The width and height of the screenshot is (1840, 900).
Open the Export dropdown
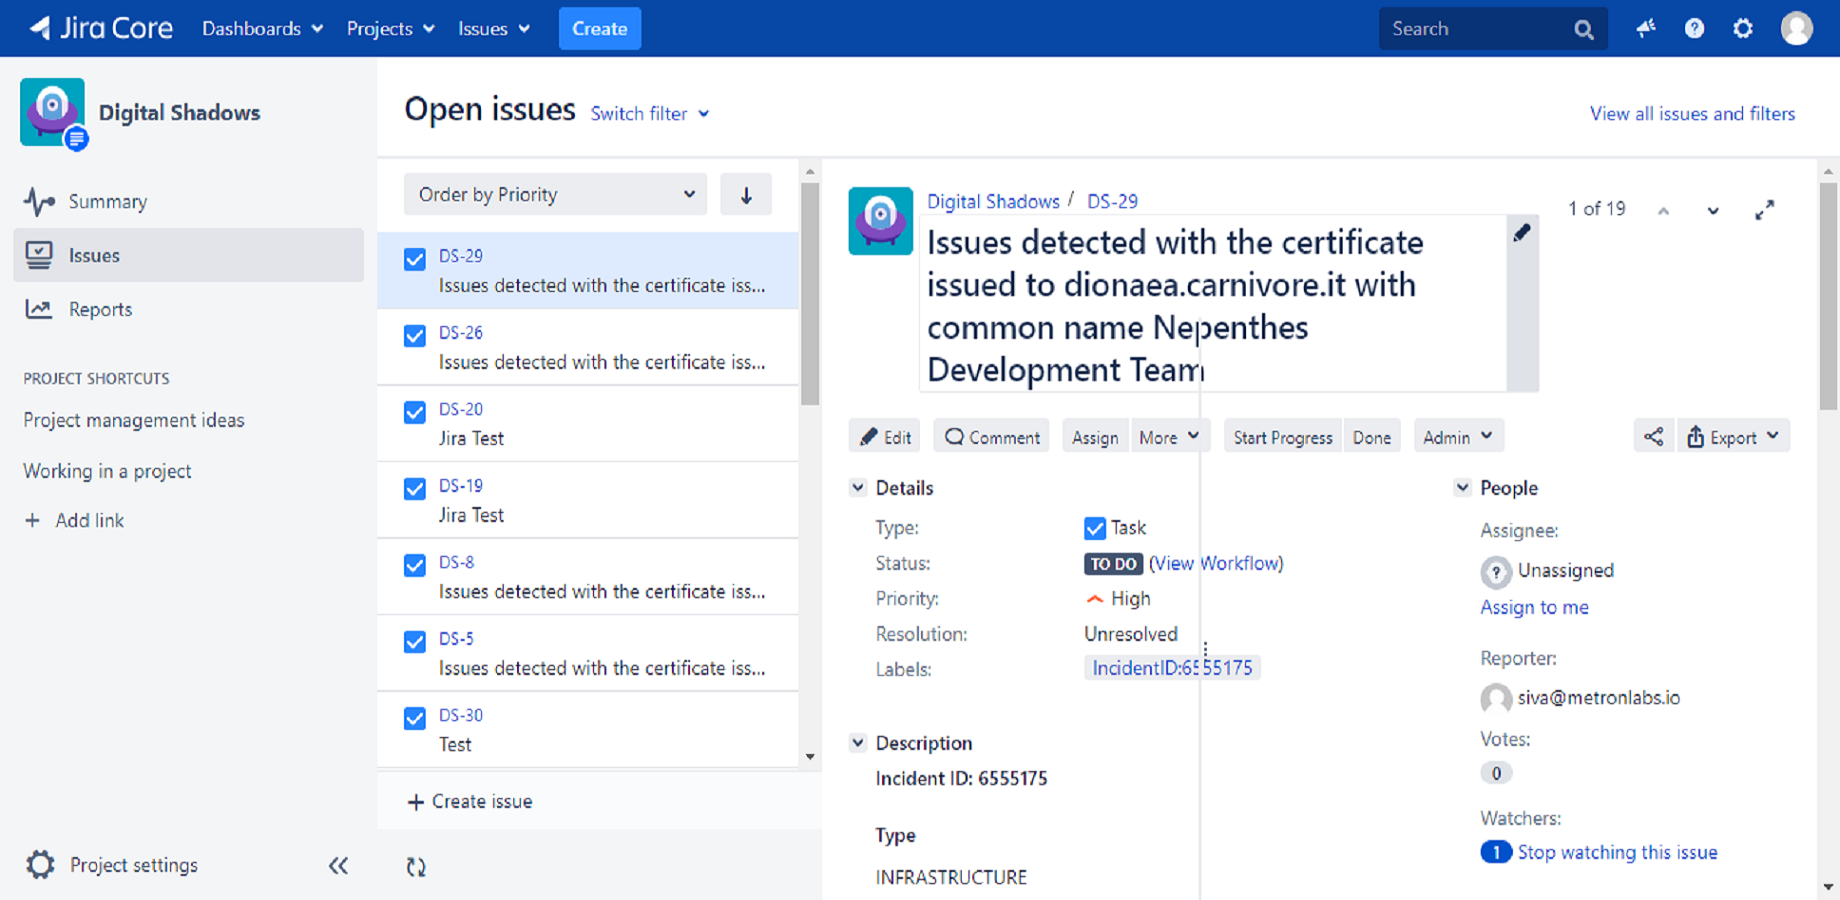tap(1734, 437)
